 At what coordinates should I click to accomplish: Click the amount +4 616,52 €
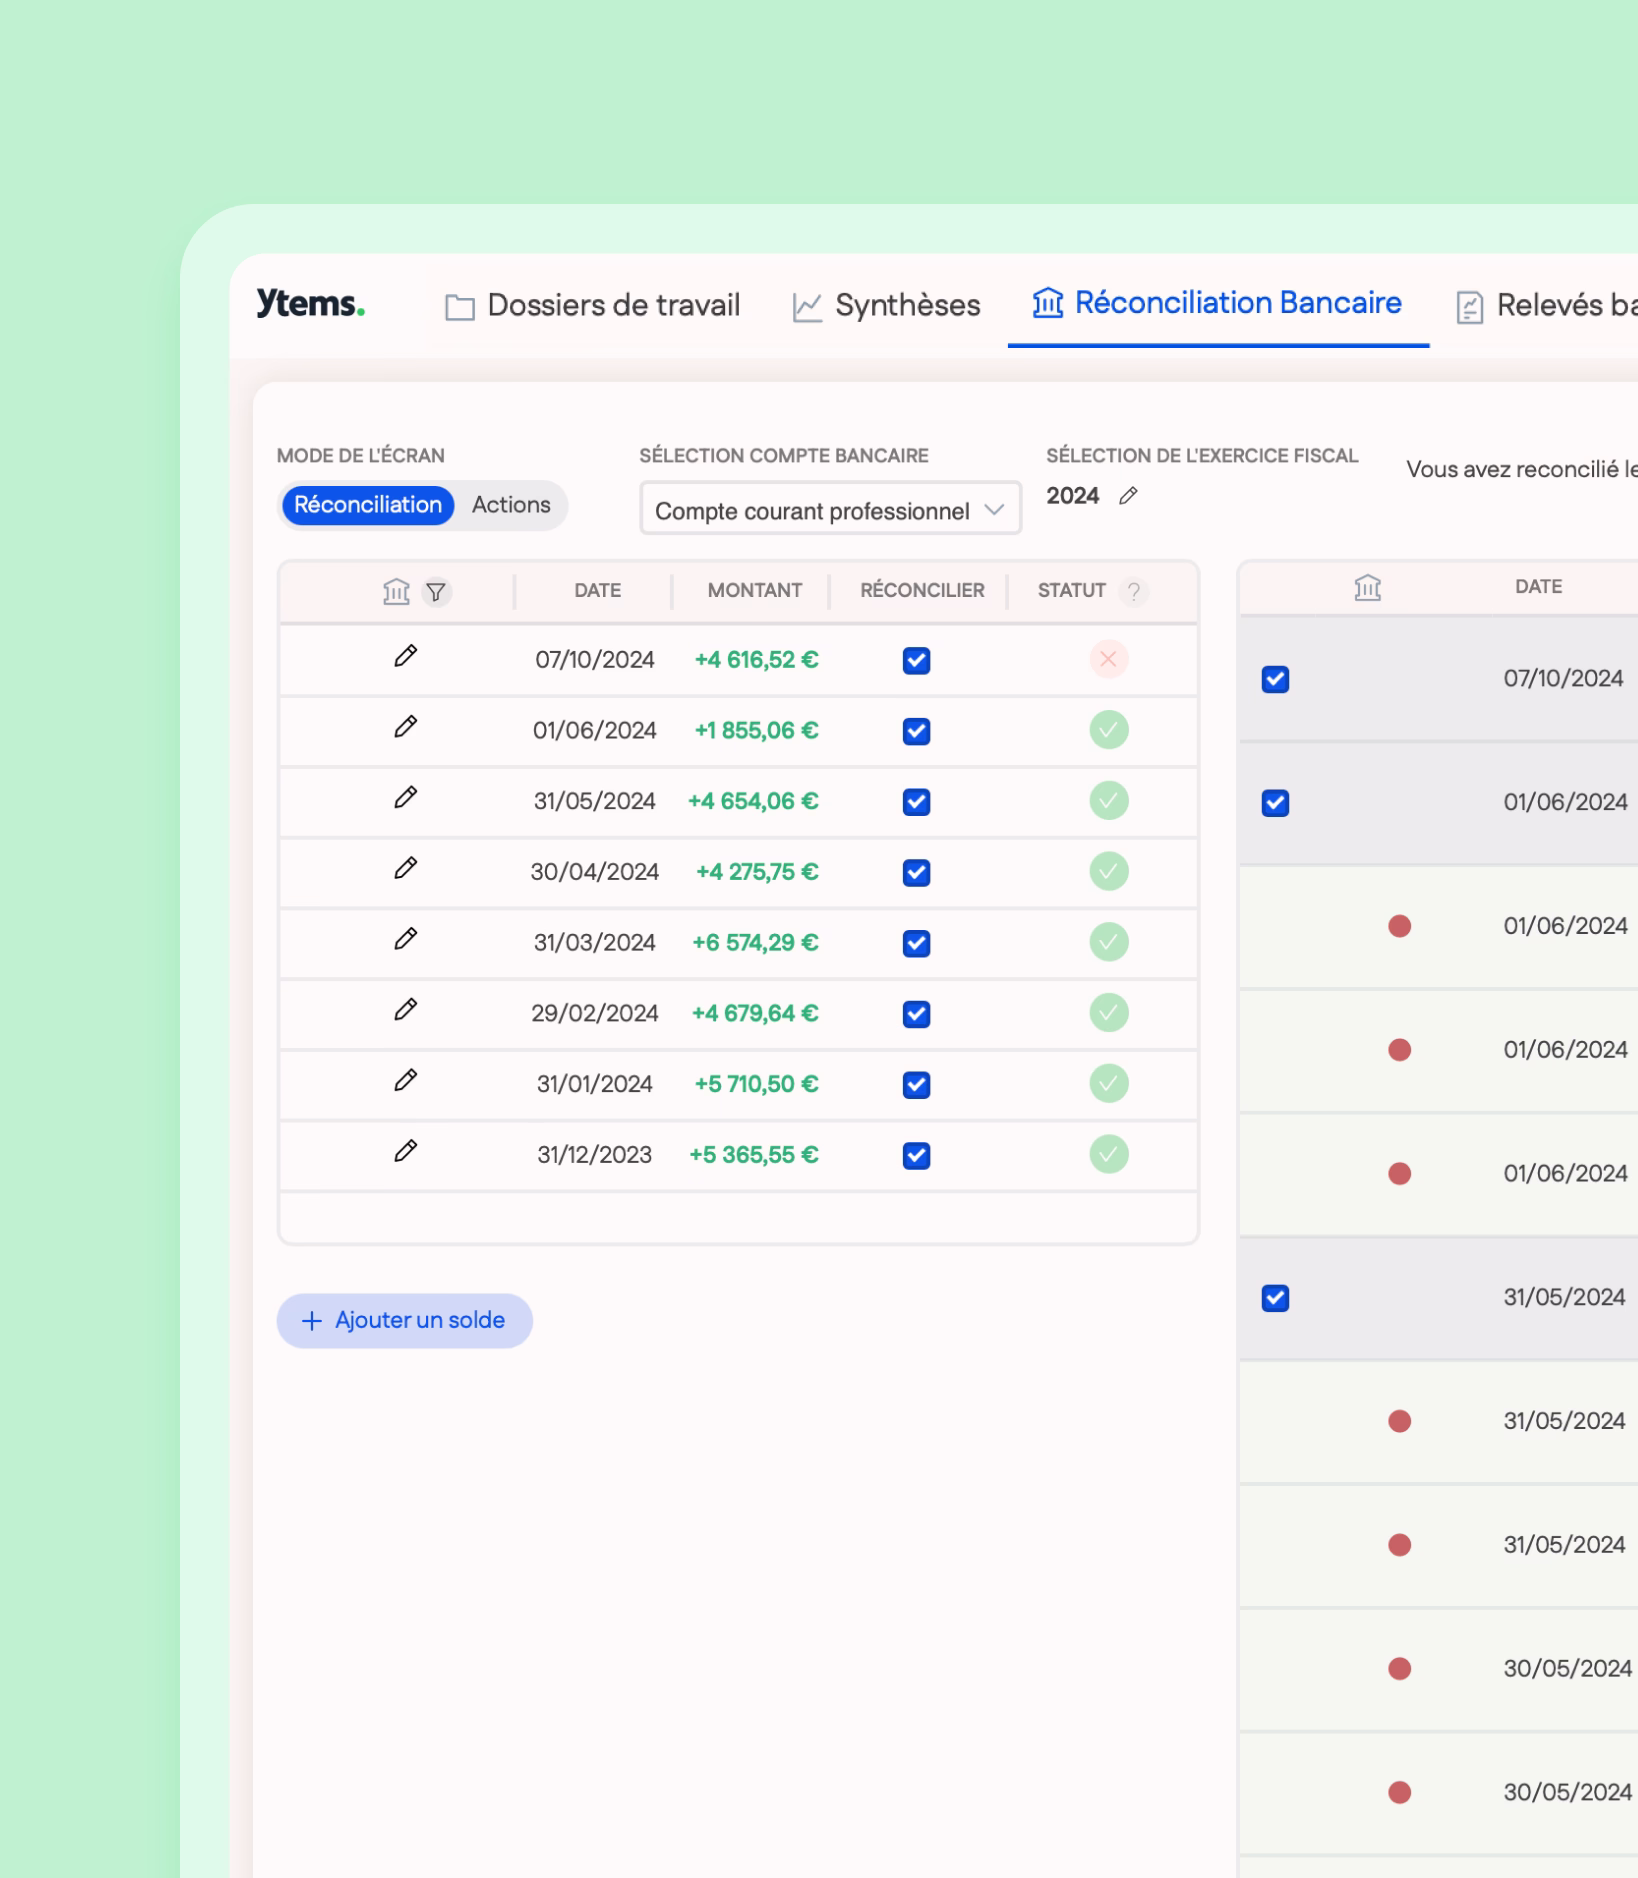756,660
